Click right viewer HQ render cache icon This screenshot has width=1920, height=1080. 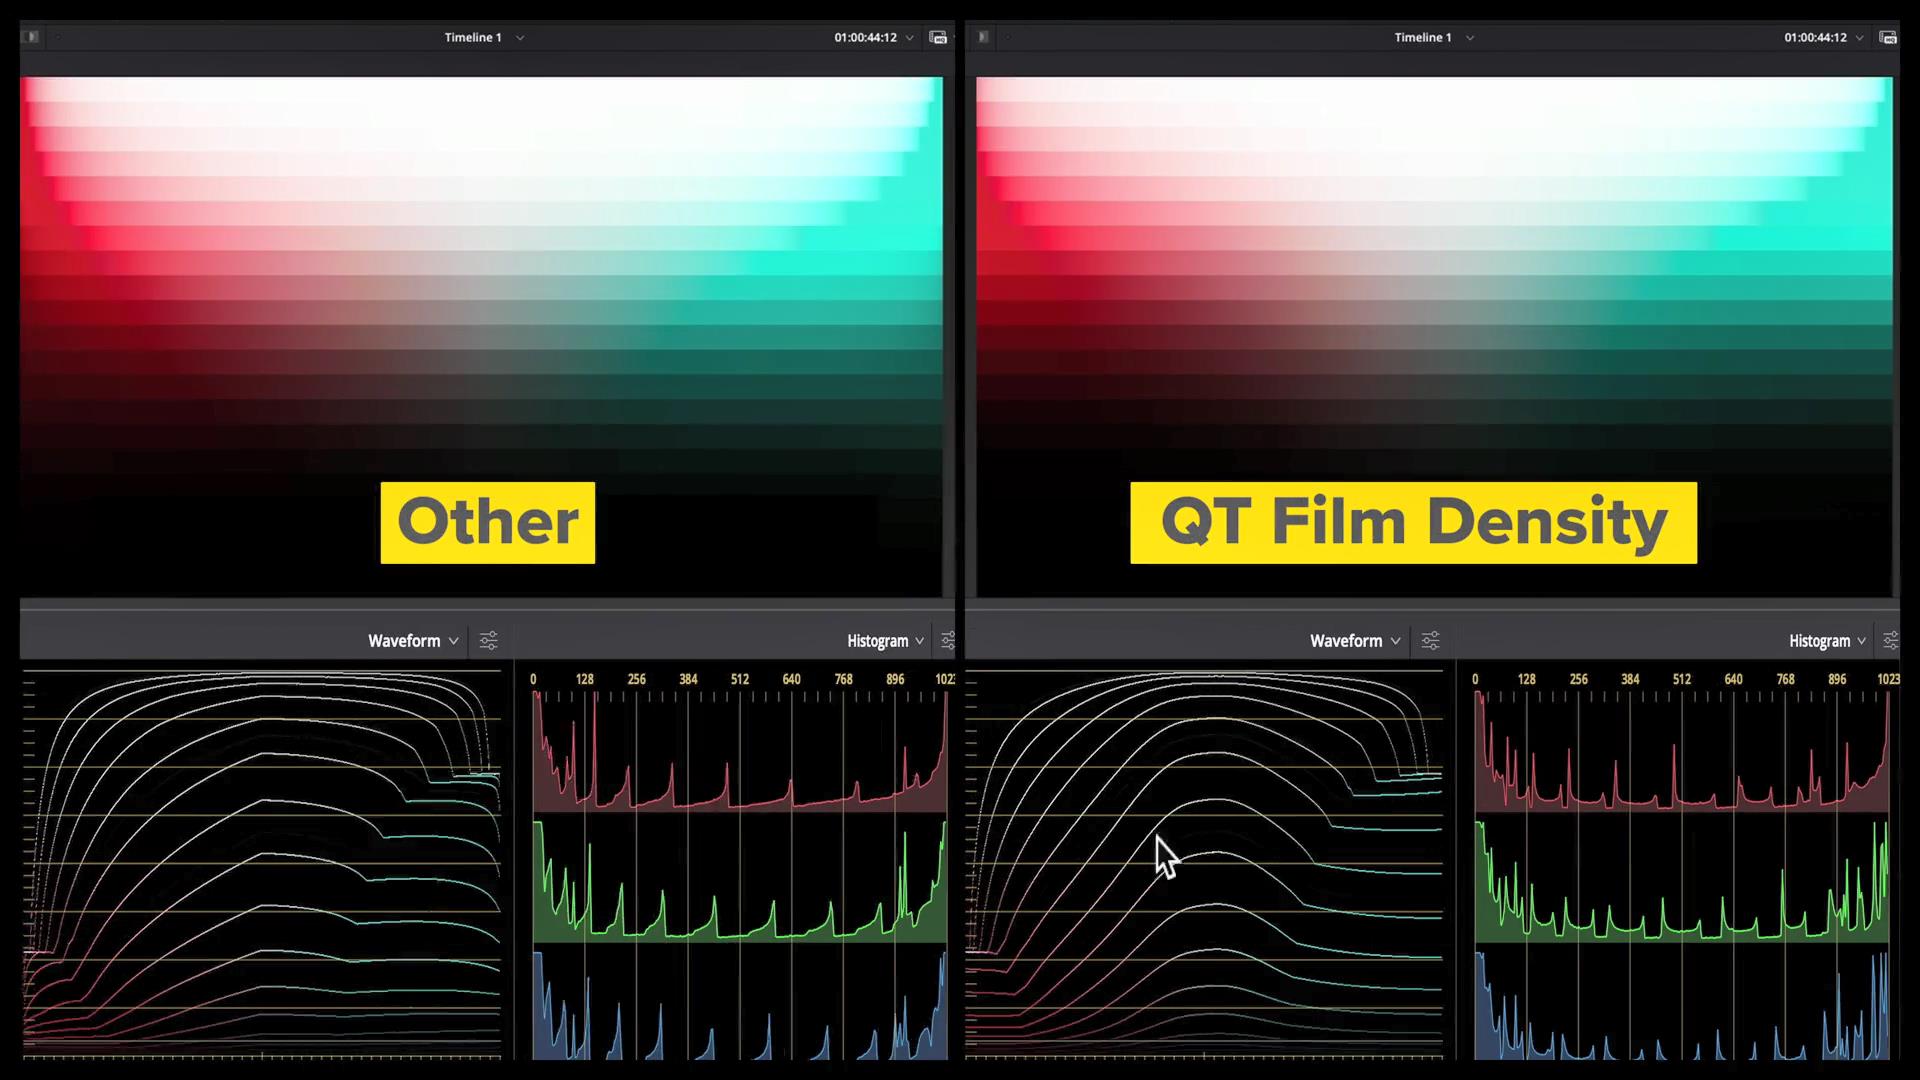point(1887,37)
